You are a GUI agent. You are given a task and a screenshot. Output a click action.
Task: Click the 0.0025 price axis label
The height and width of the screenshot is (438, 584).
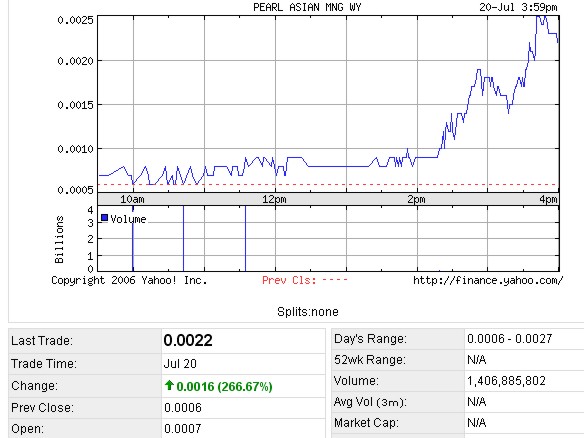pos(75,20)
